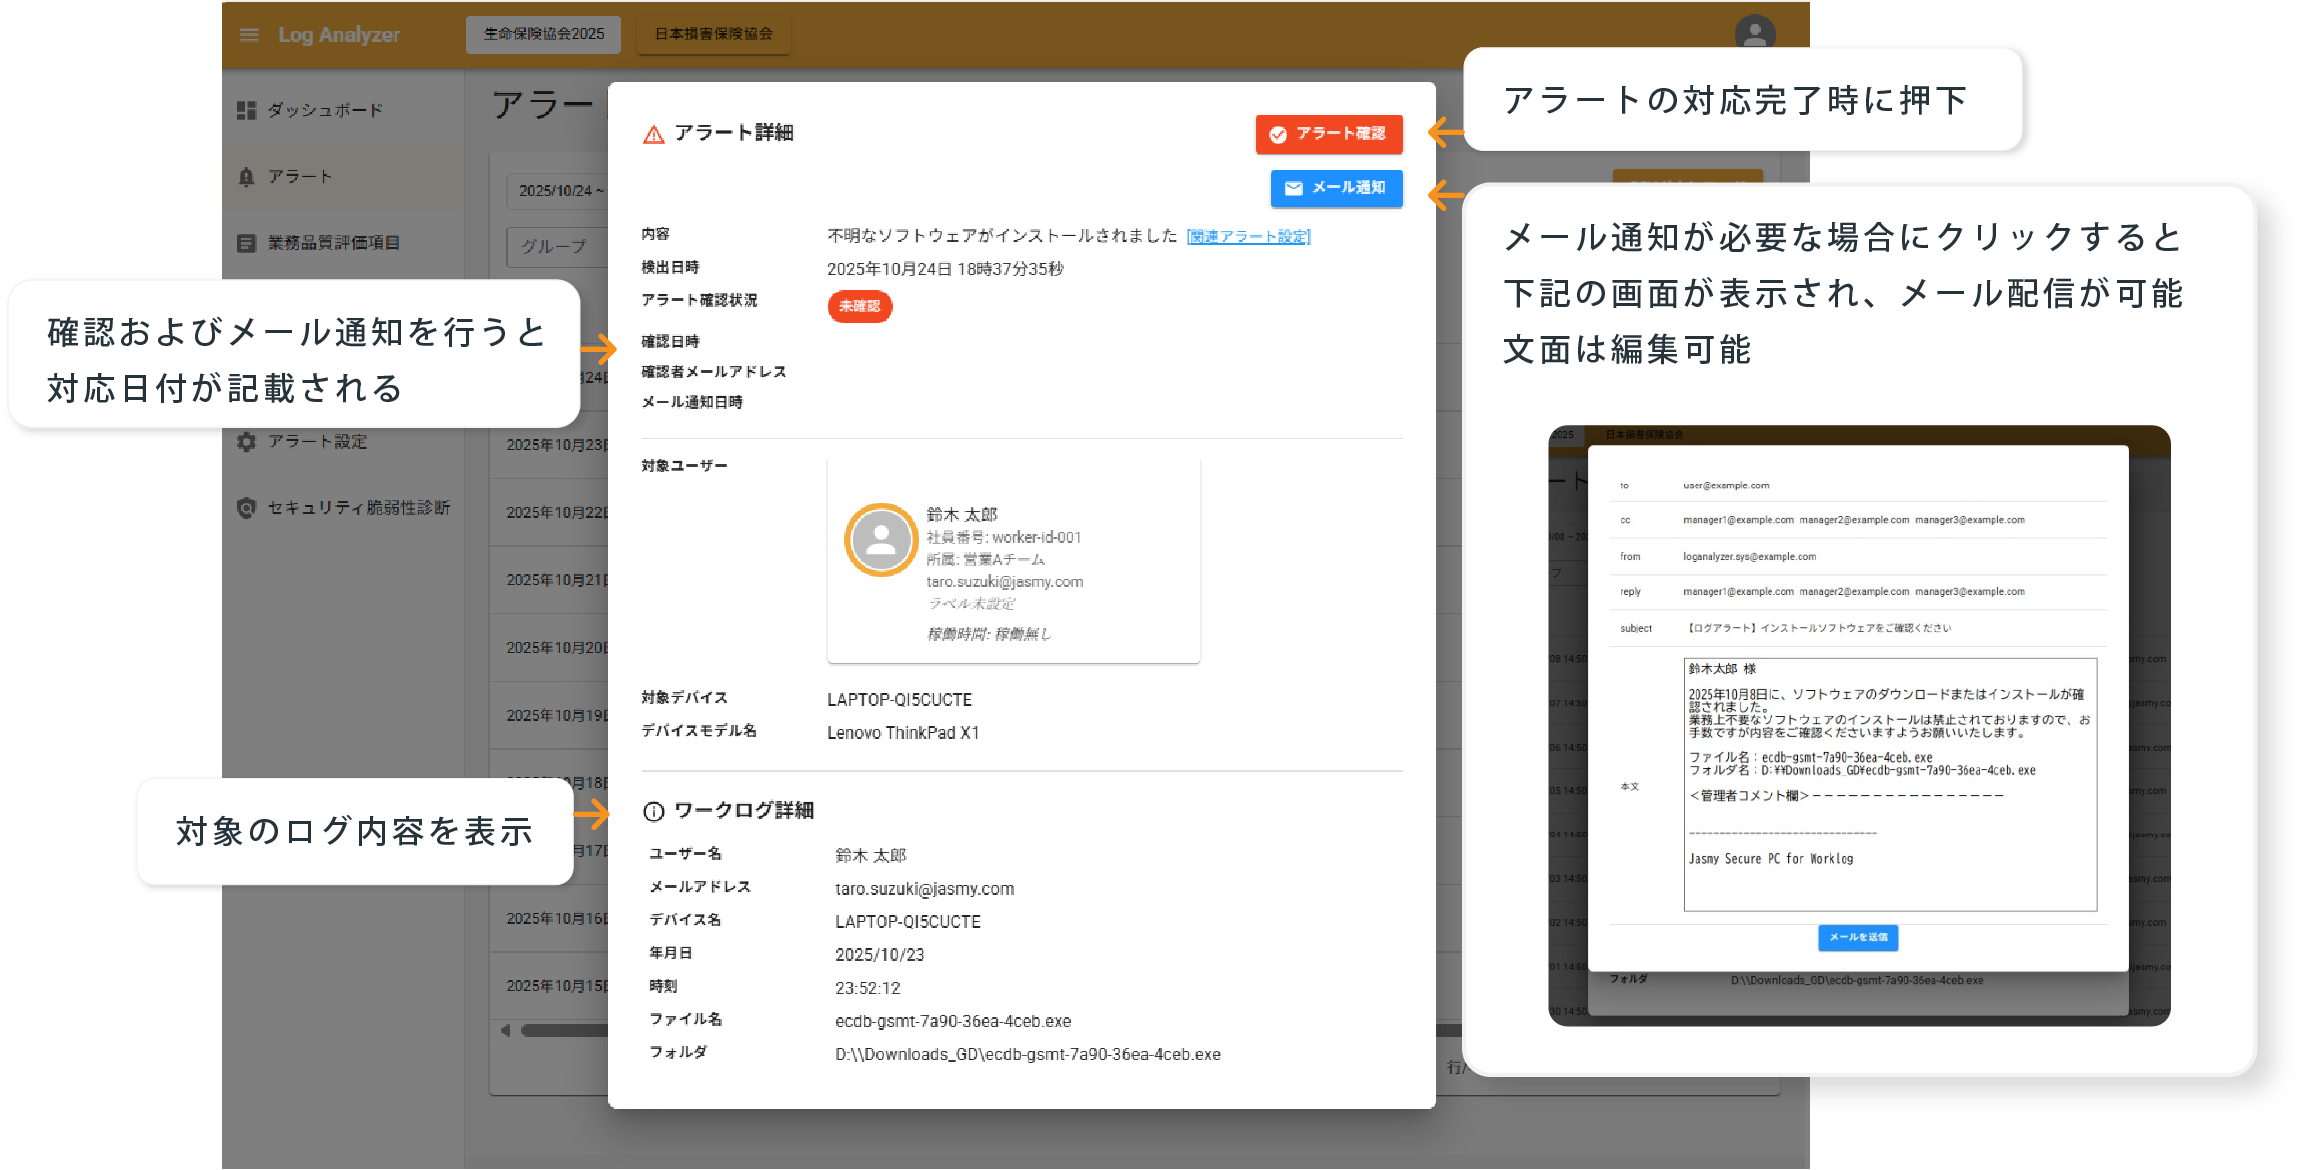2311x1170 pixels.
Task: Click the 鈴木 太郎 user avatar picture
Action: [881, 540]
